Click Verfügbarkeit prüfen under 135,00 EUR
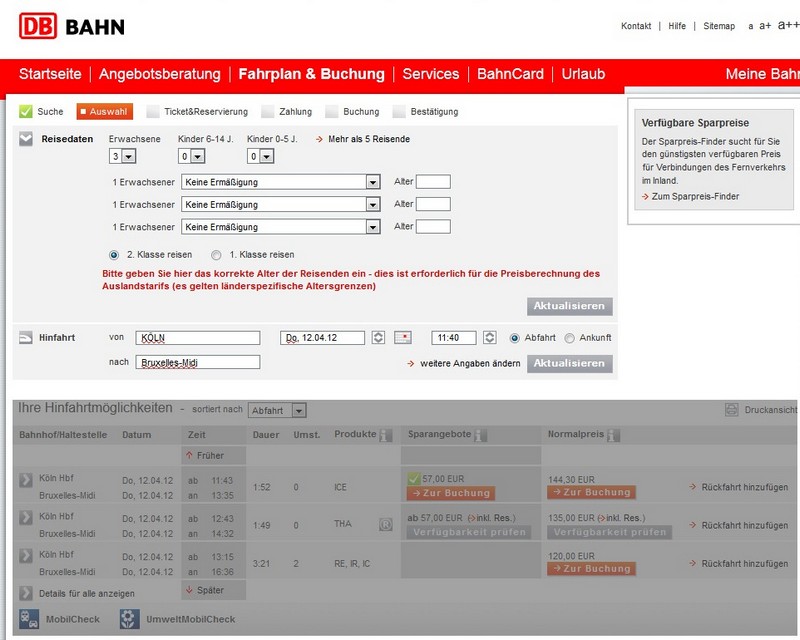The image size is (800, 640). (x=610, y=532)
